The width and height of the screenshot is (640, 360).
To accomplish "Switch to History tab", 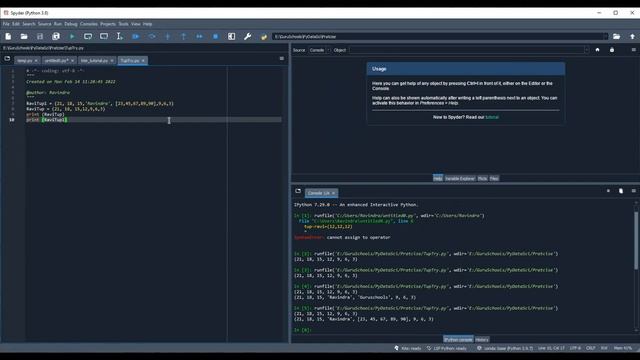I will 482,340.
